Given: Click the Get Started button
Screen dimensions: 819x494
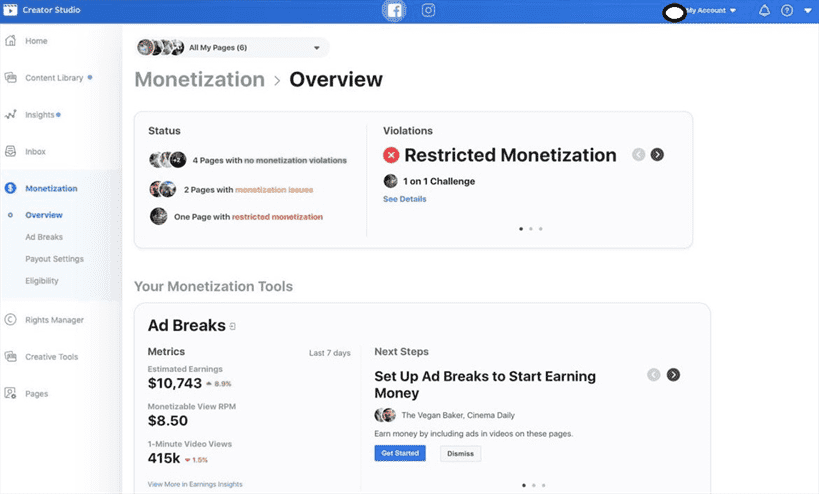Looking at the screenshot, I should (x=400, y=453).
